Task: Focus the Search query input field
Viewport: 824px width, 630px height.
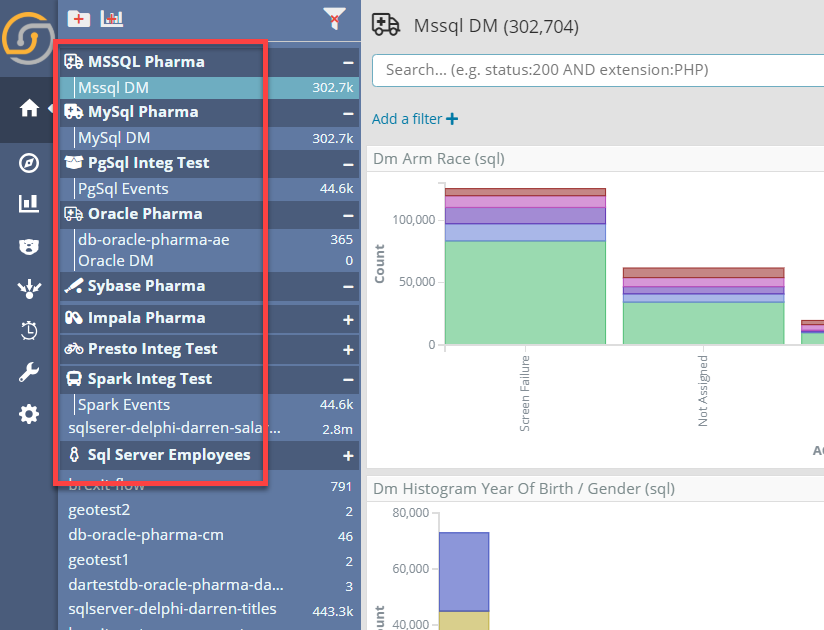Action: click(x=598, y=70)
